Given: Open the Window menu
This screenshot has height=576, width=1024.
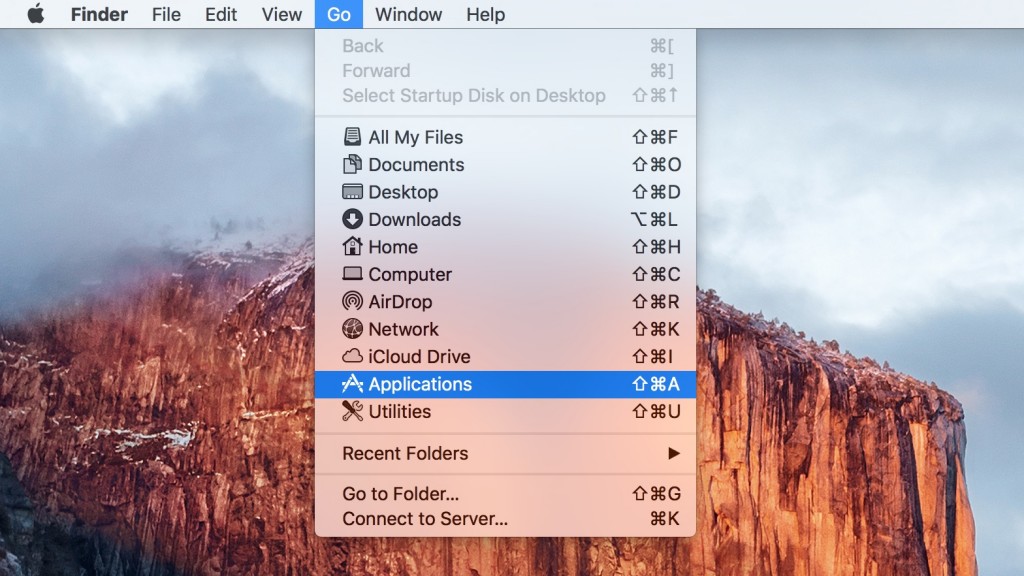Looking at the screenshot, I should coord(408,14).
